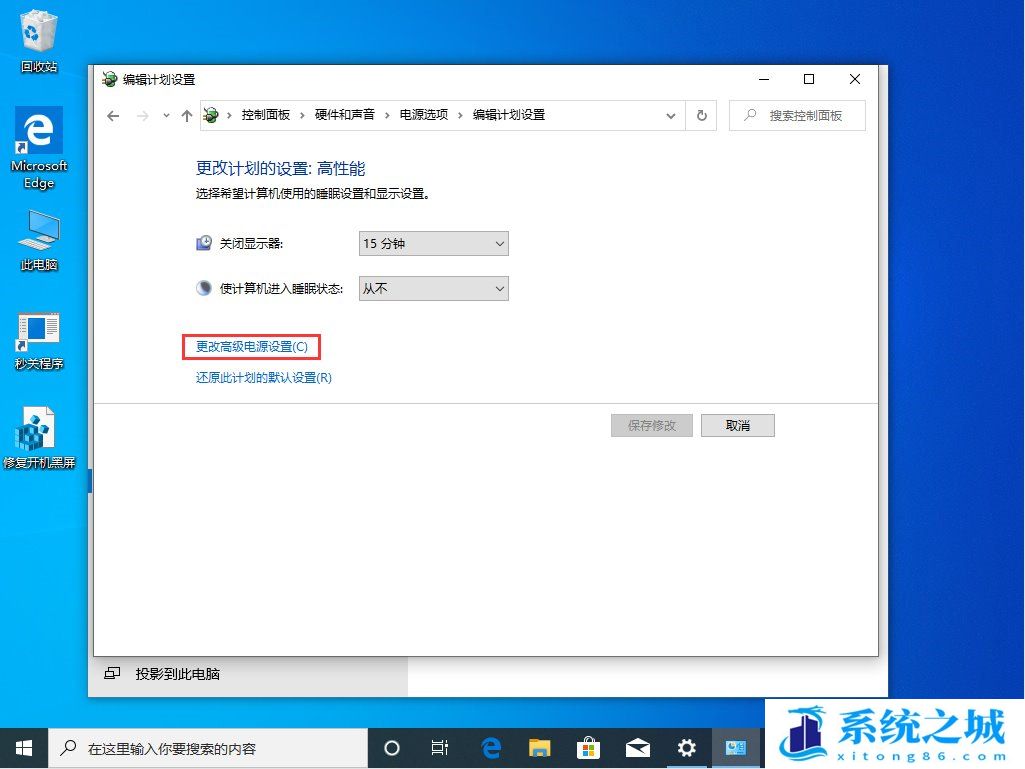Open Windows Settings via the gear icon

686,747
